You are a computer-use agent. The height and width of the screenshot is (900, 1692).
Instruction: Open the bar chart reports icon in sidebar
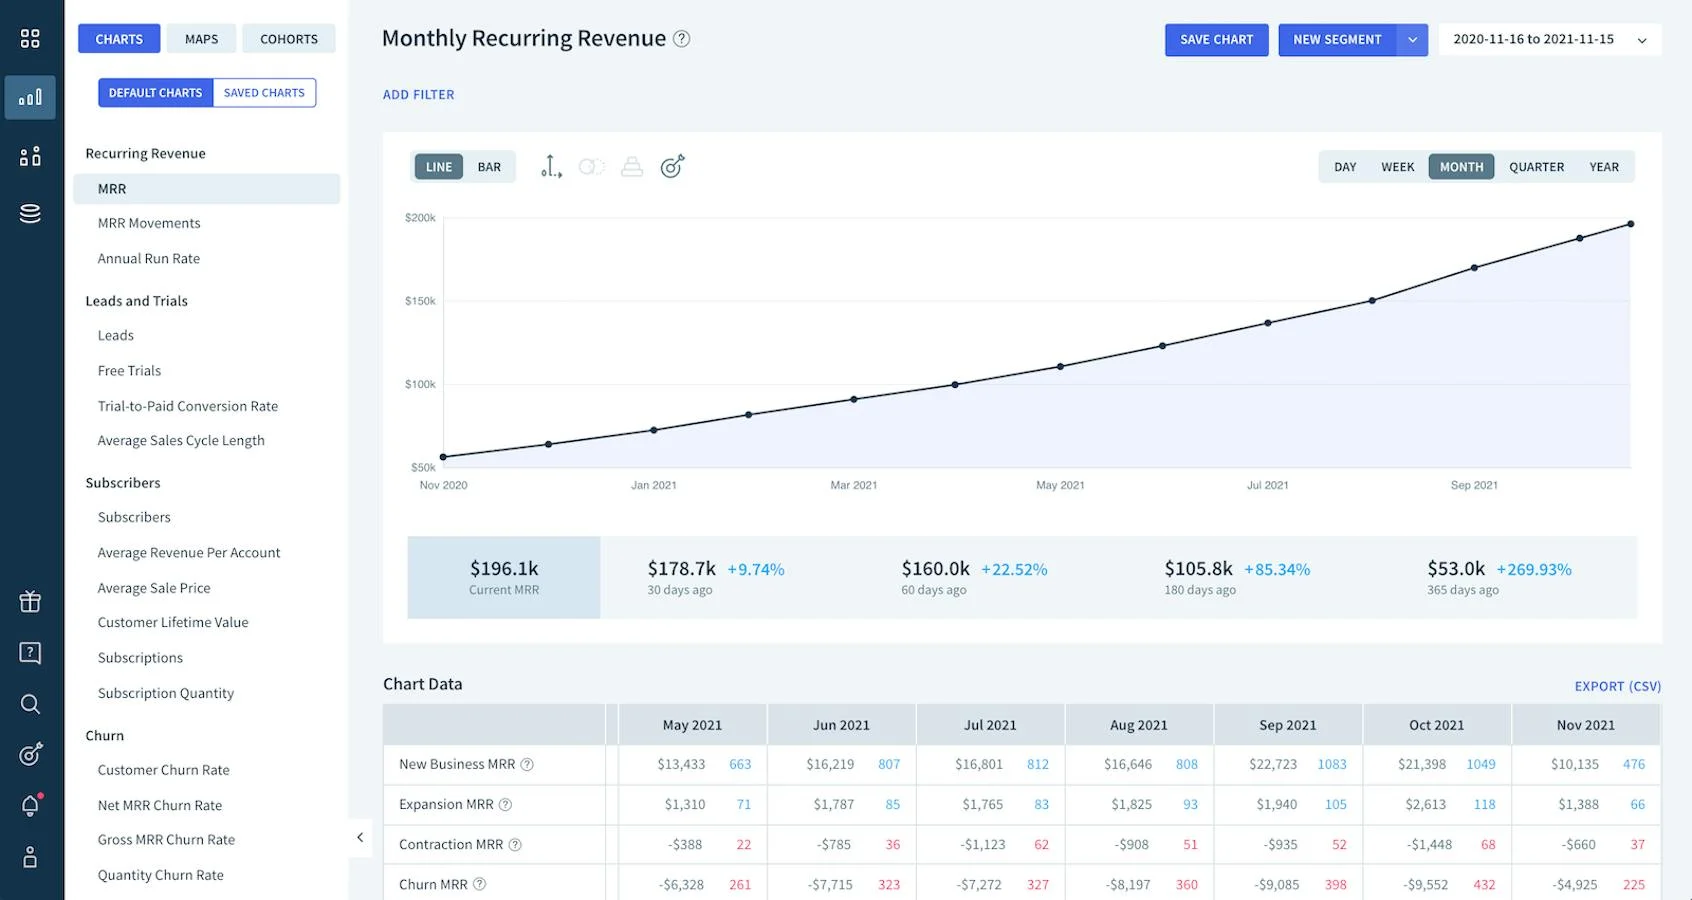[x=30, y=97]
